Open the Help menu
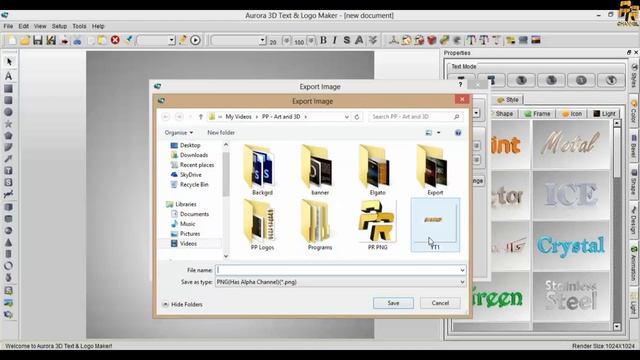 pos(98,26)
